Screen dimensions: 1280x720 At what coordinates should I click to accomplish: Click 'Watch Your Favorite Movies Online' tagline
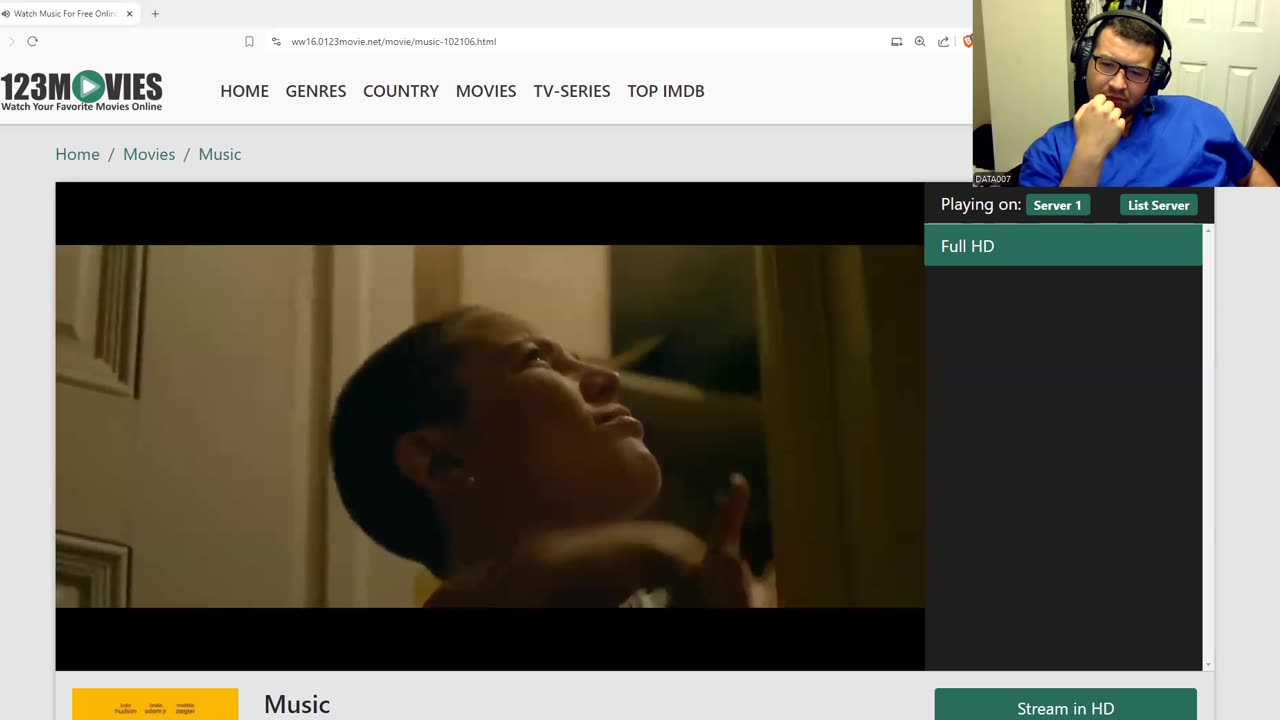81,106
